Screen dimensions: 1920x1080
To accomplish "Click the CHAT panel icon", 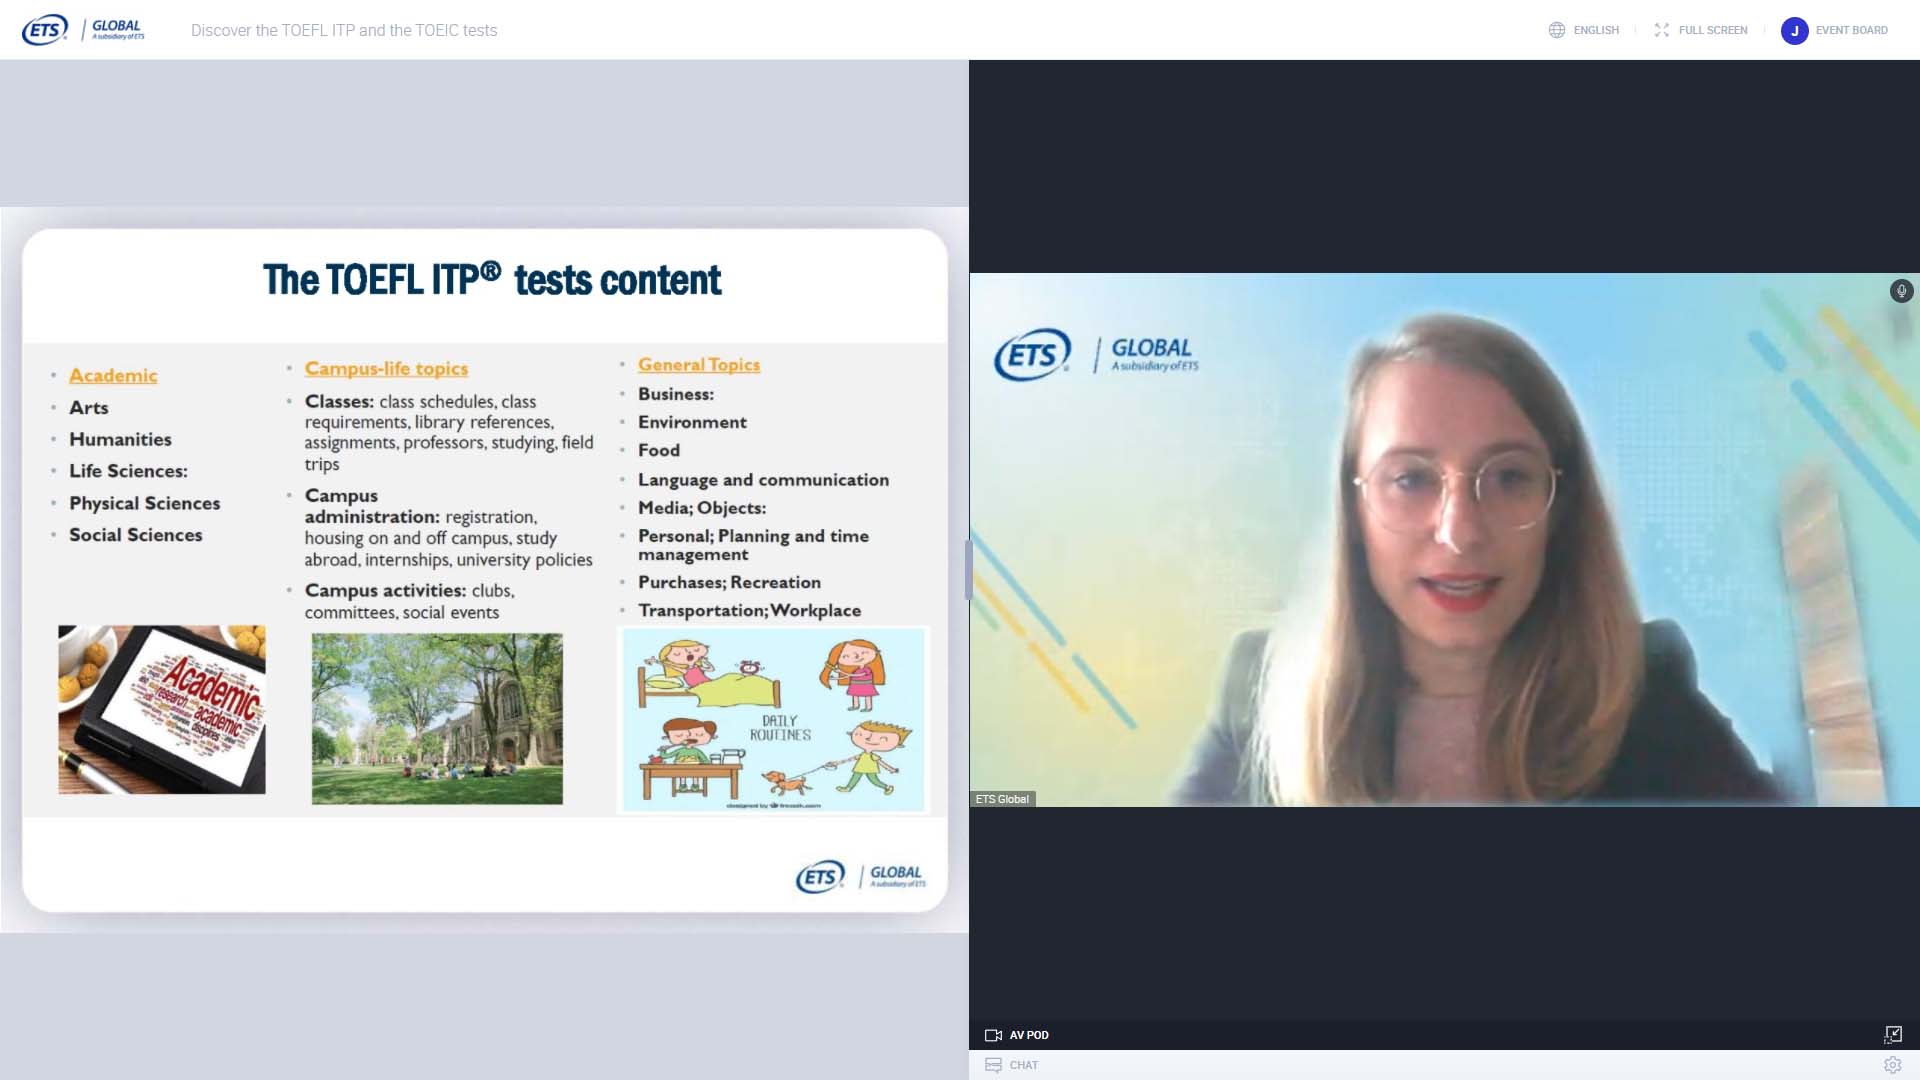I will tap(993, 1065).
